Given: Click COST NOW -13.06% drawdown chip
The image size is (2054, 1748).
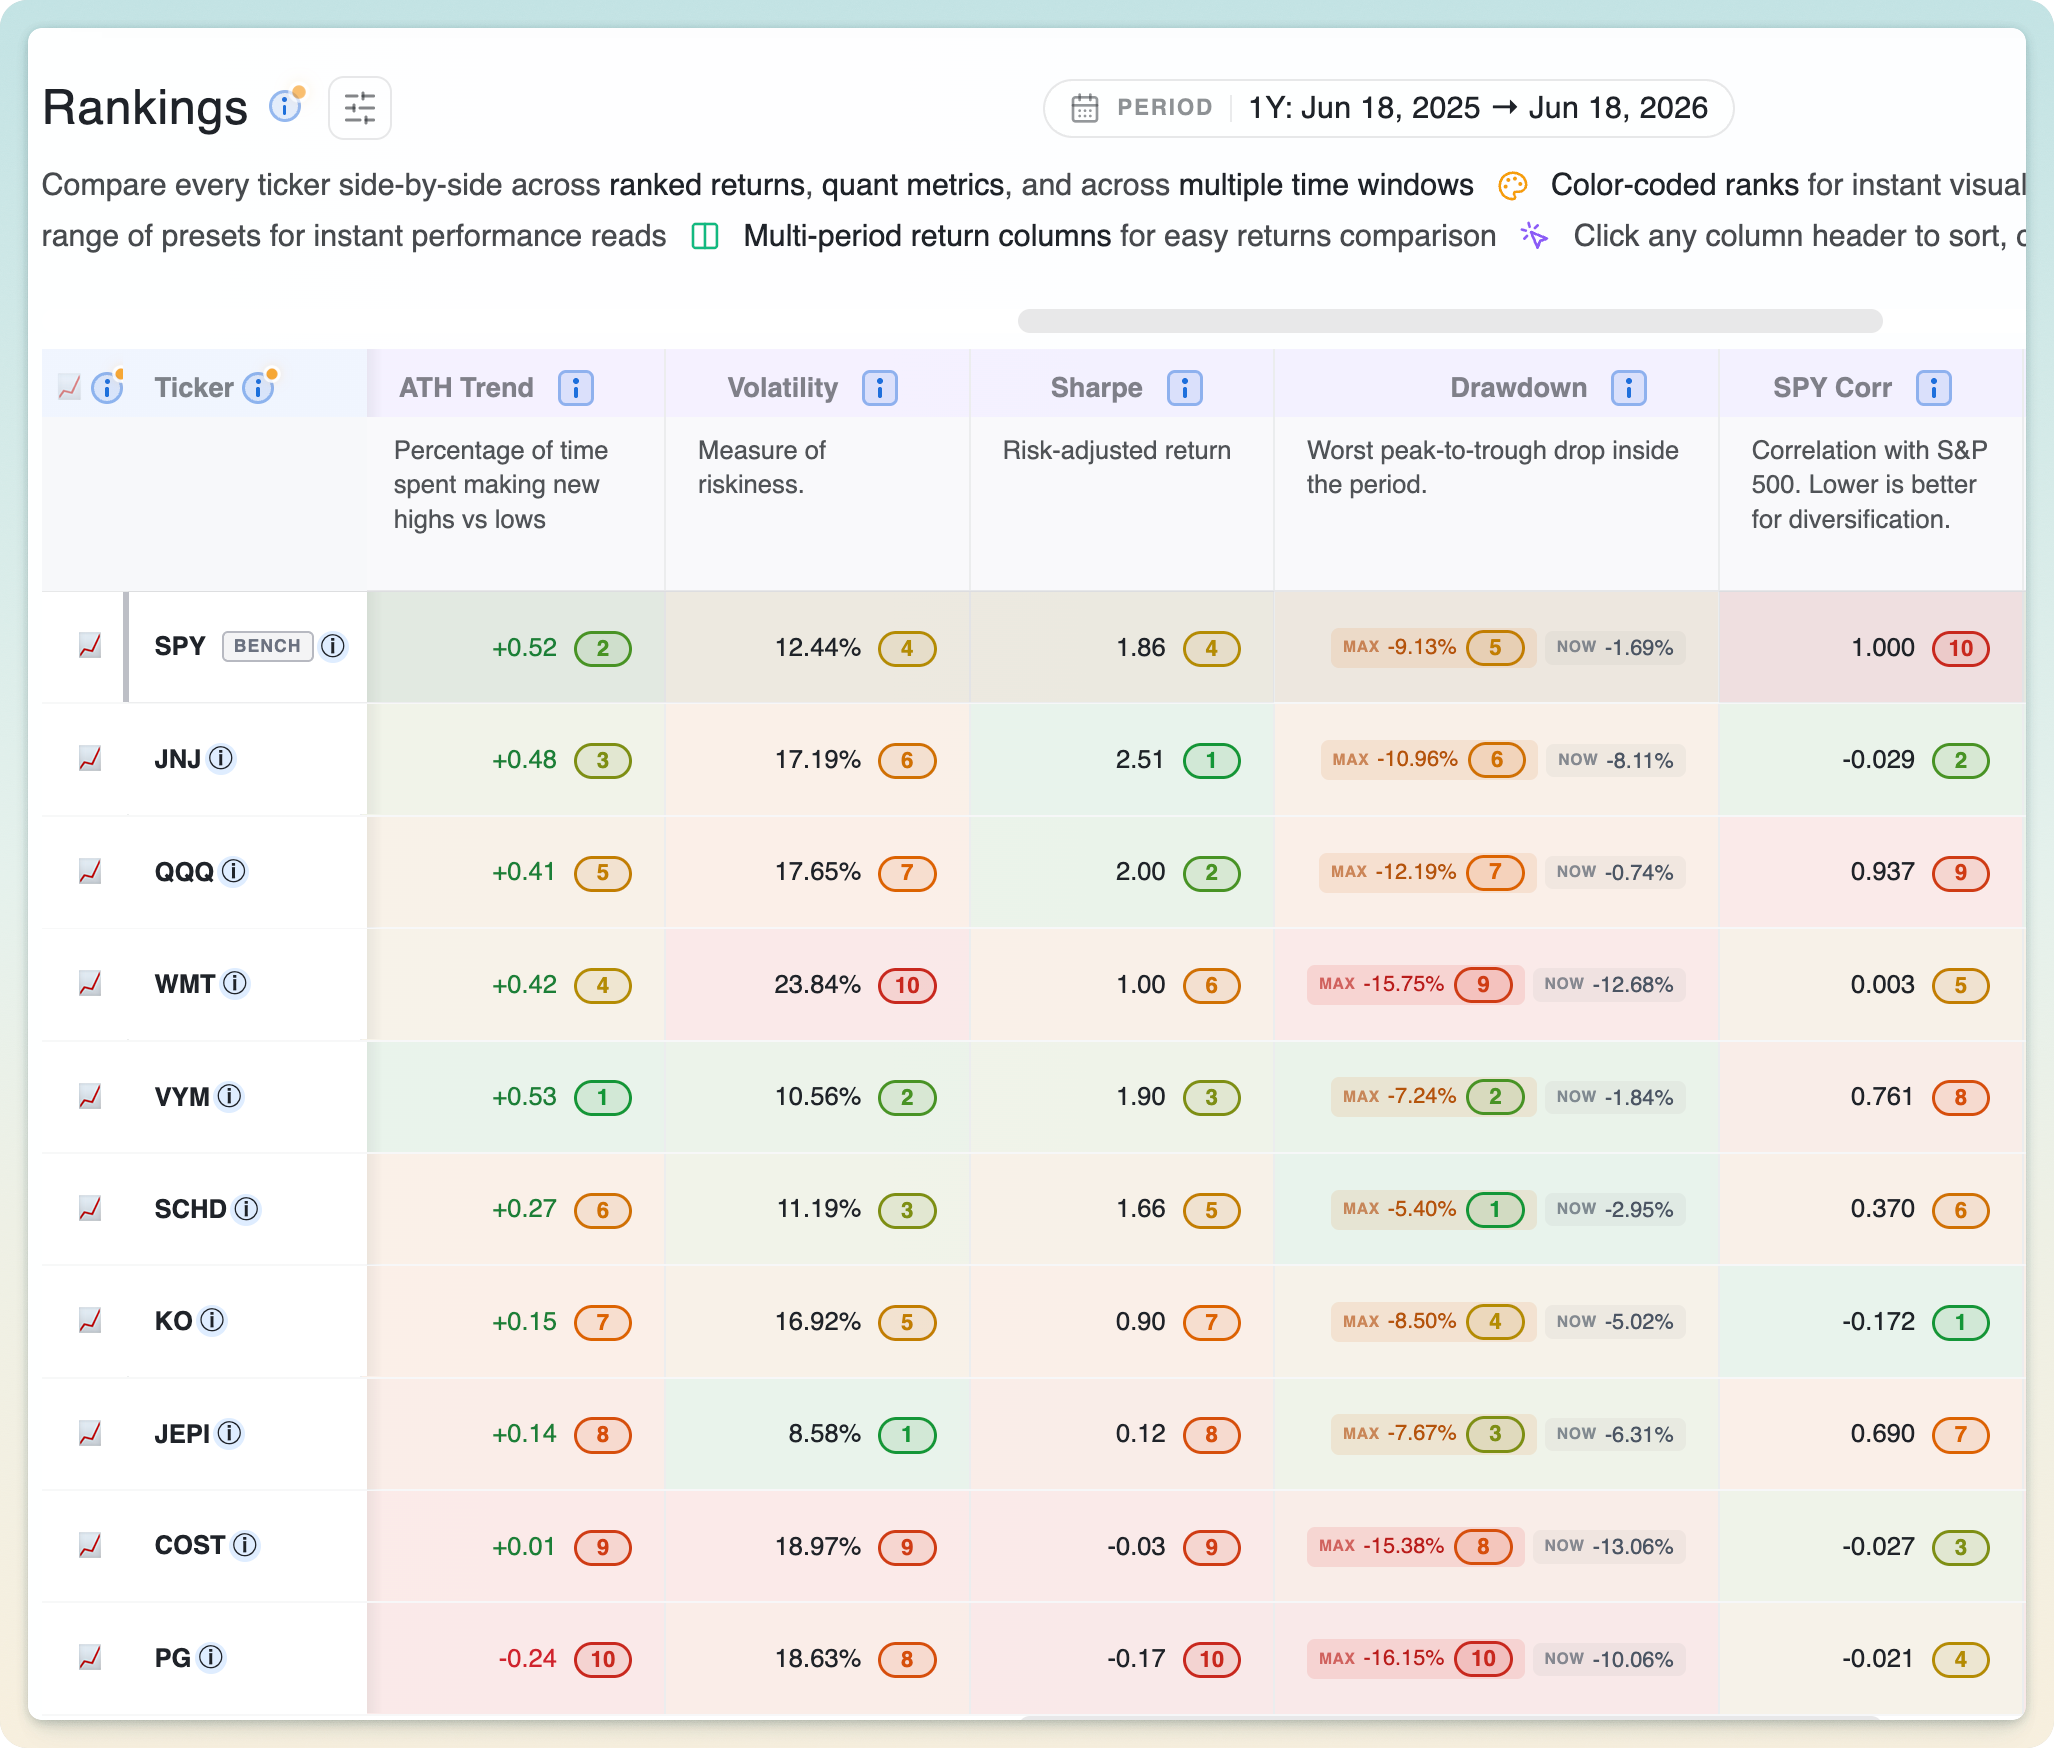Looking at the screenshot, I should point(1608,1547).
